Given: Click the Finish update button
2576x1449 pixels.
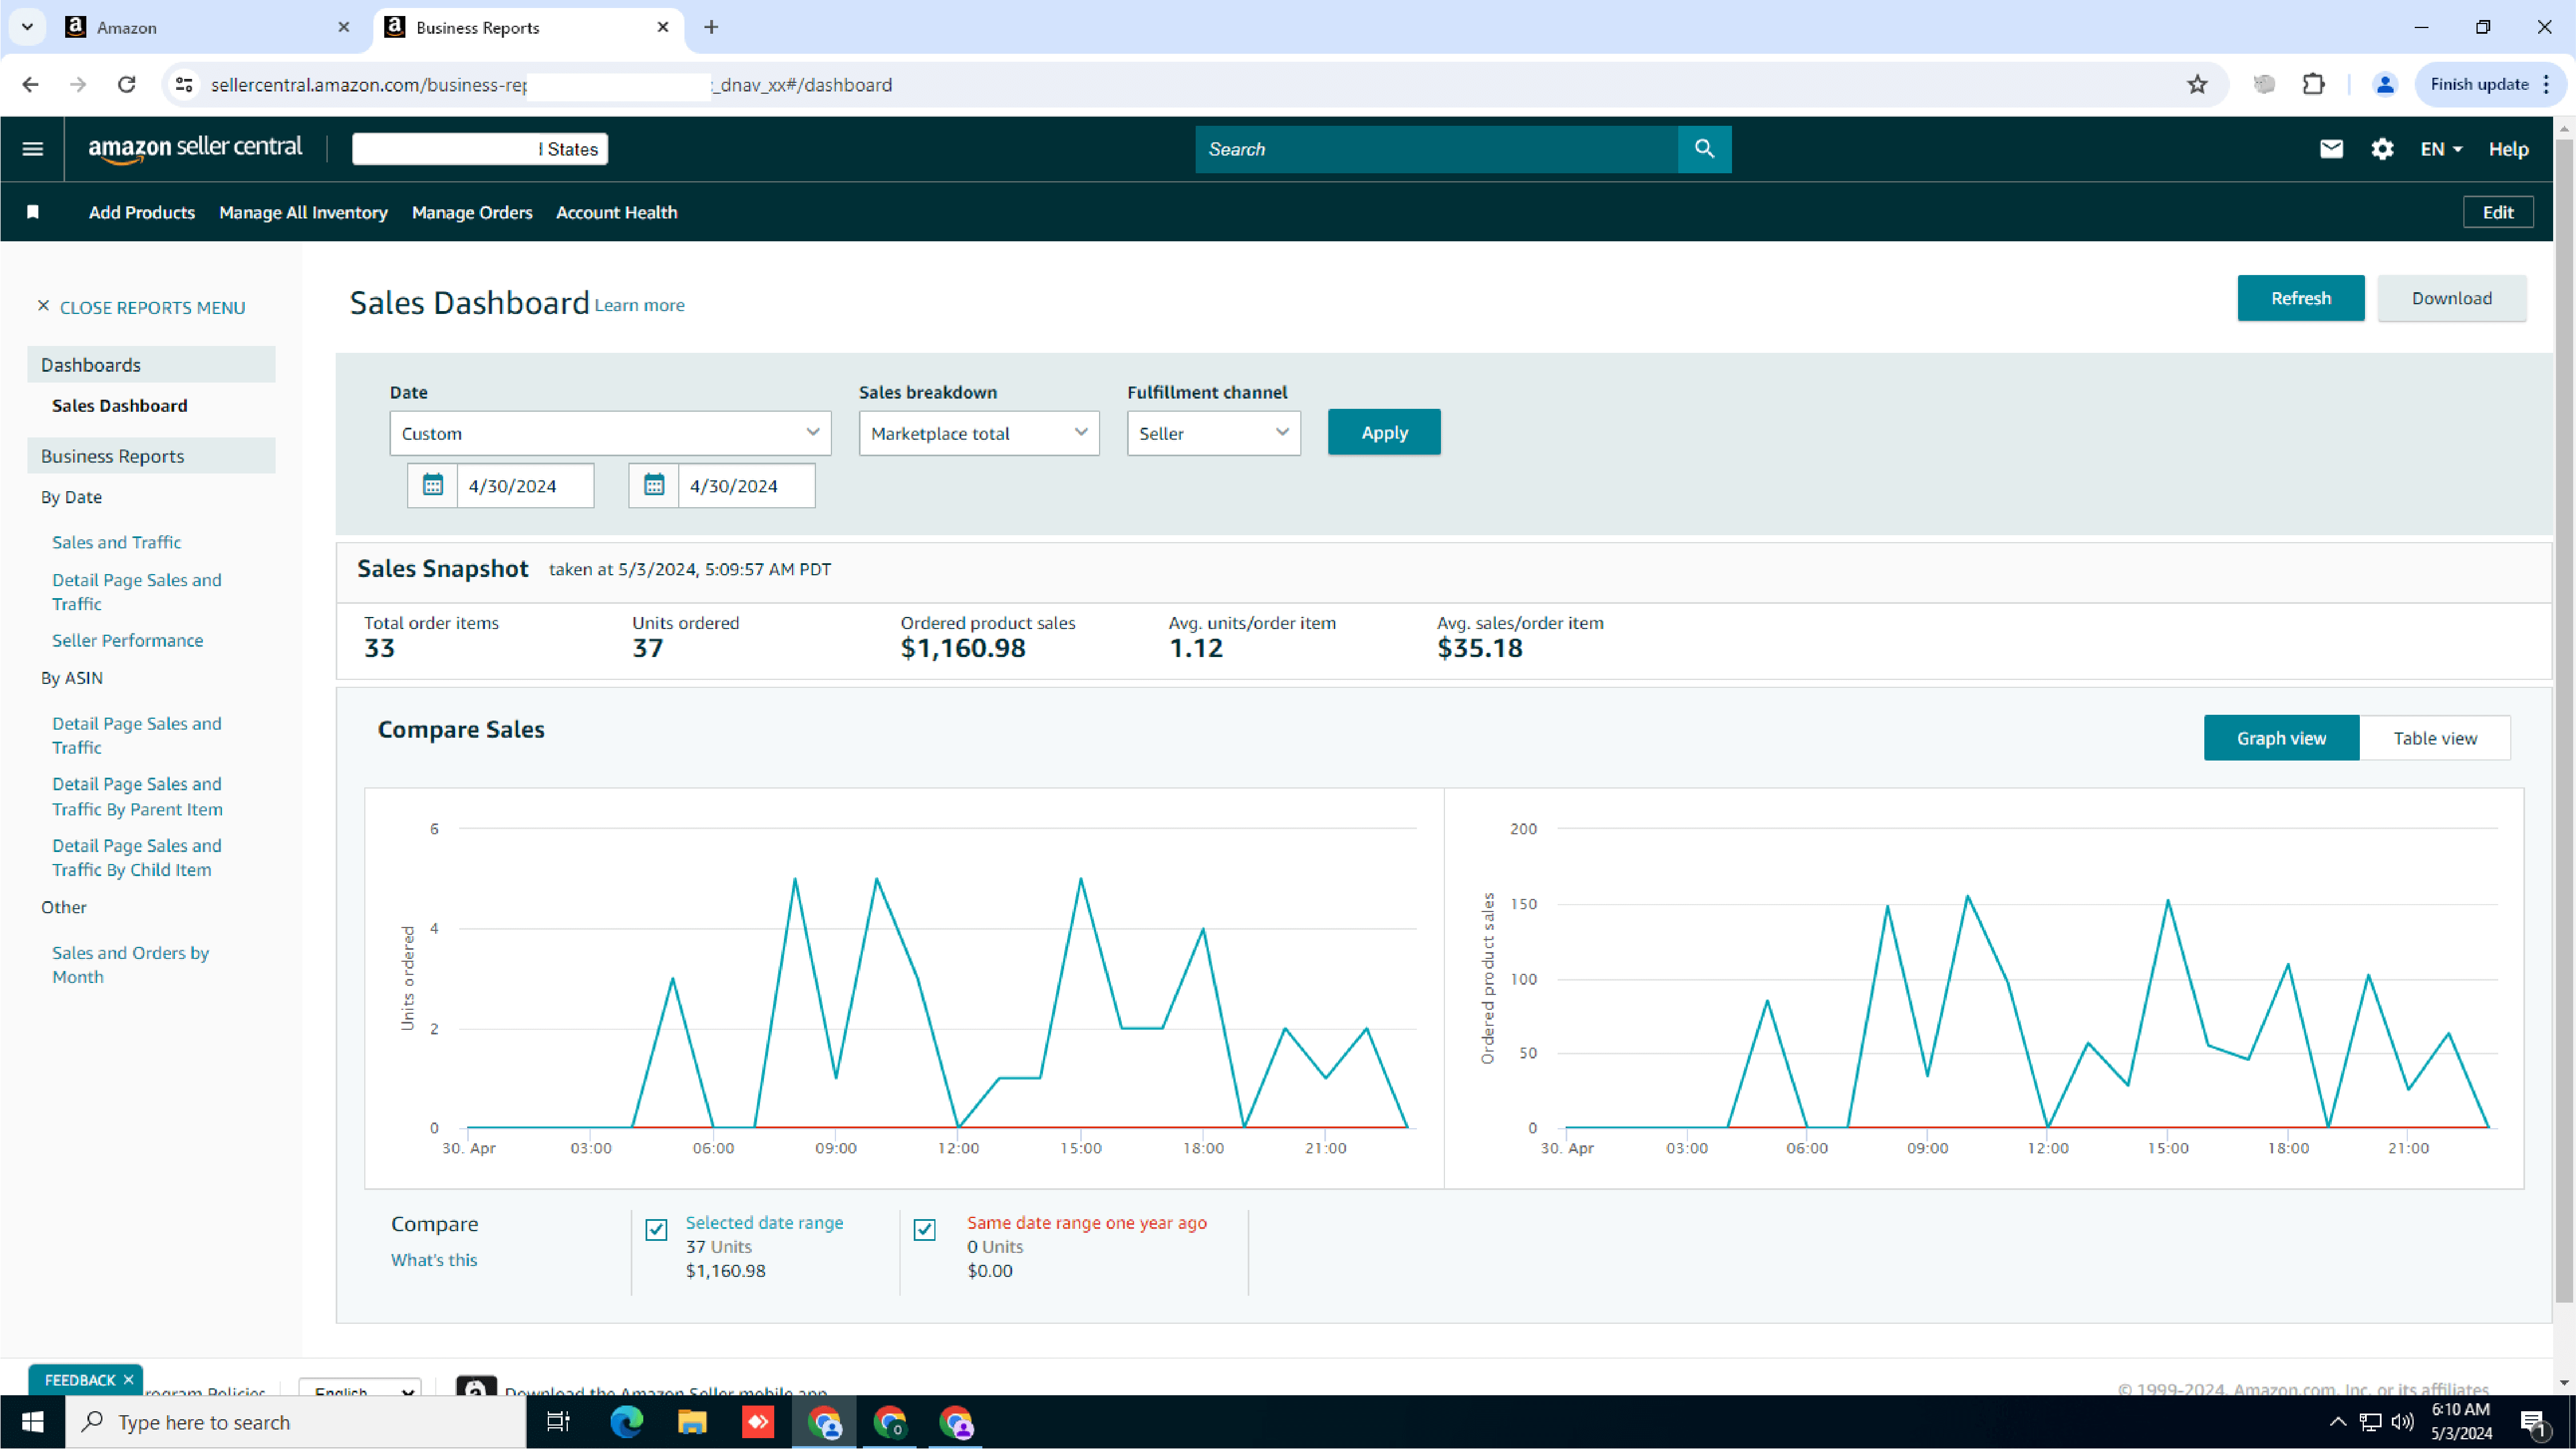Looking at the screenshot, I should 2479,84.
